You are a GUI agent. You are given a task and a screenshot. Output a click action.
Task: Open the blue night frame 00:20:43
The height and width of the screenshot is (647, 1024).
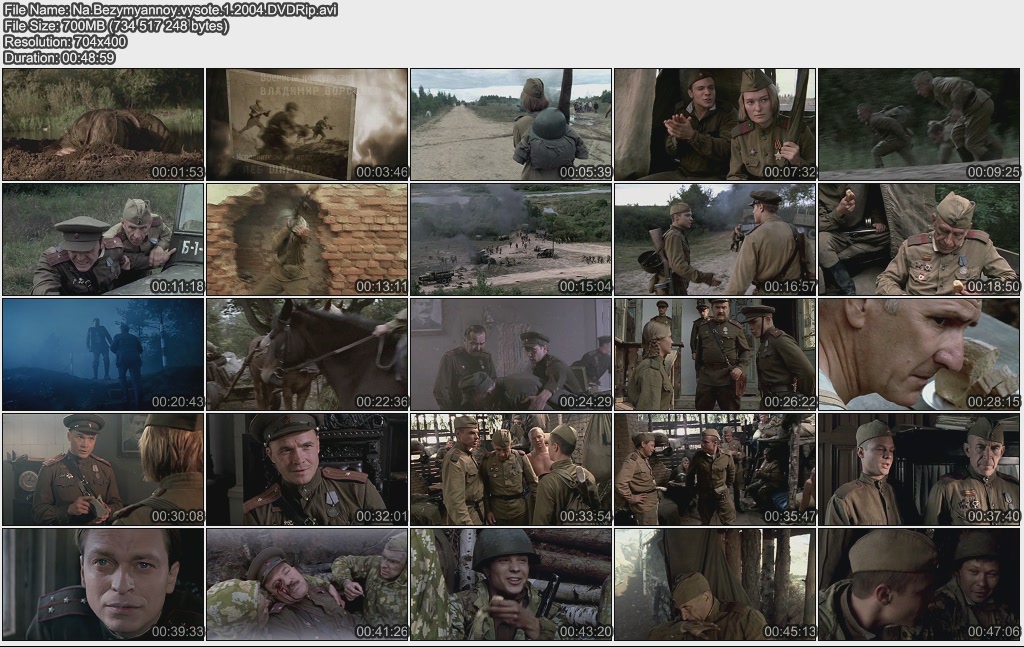coord(103,355)
